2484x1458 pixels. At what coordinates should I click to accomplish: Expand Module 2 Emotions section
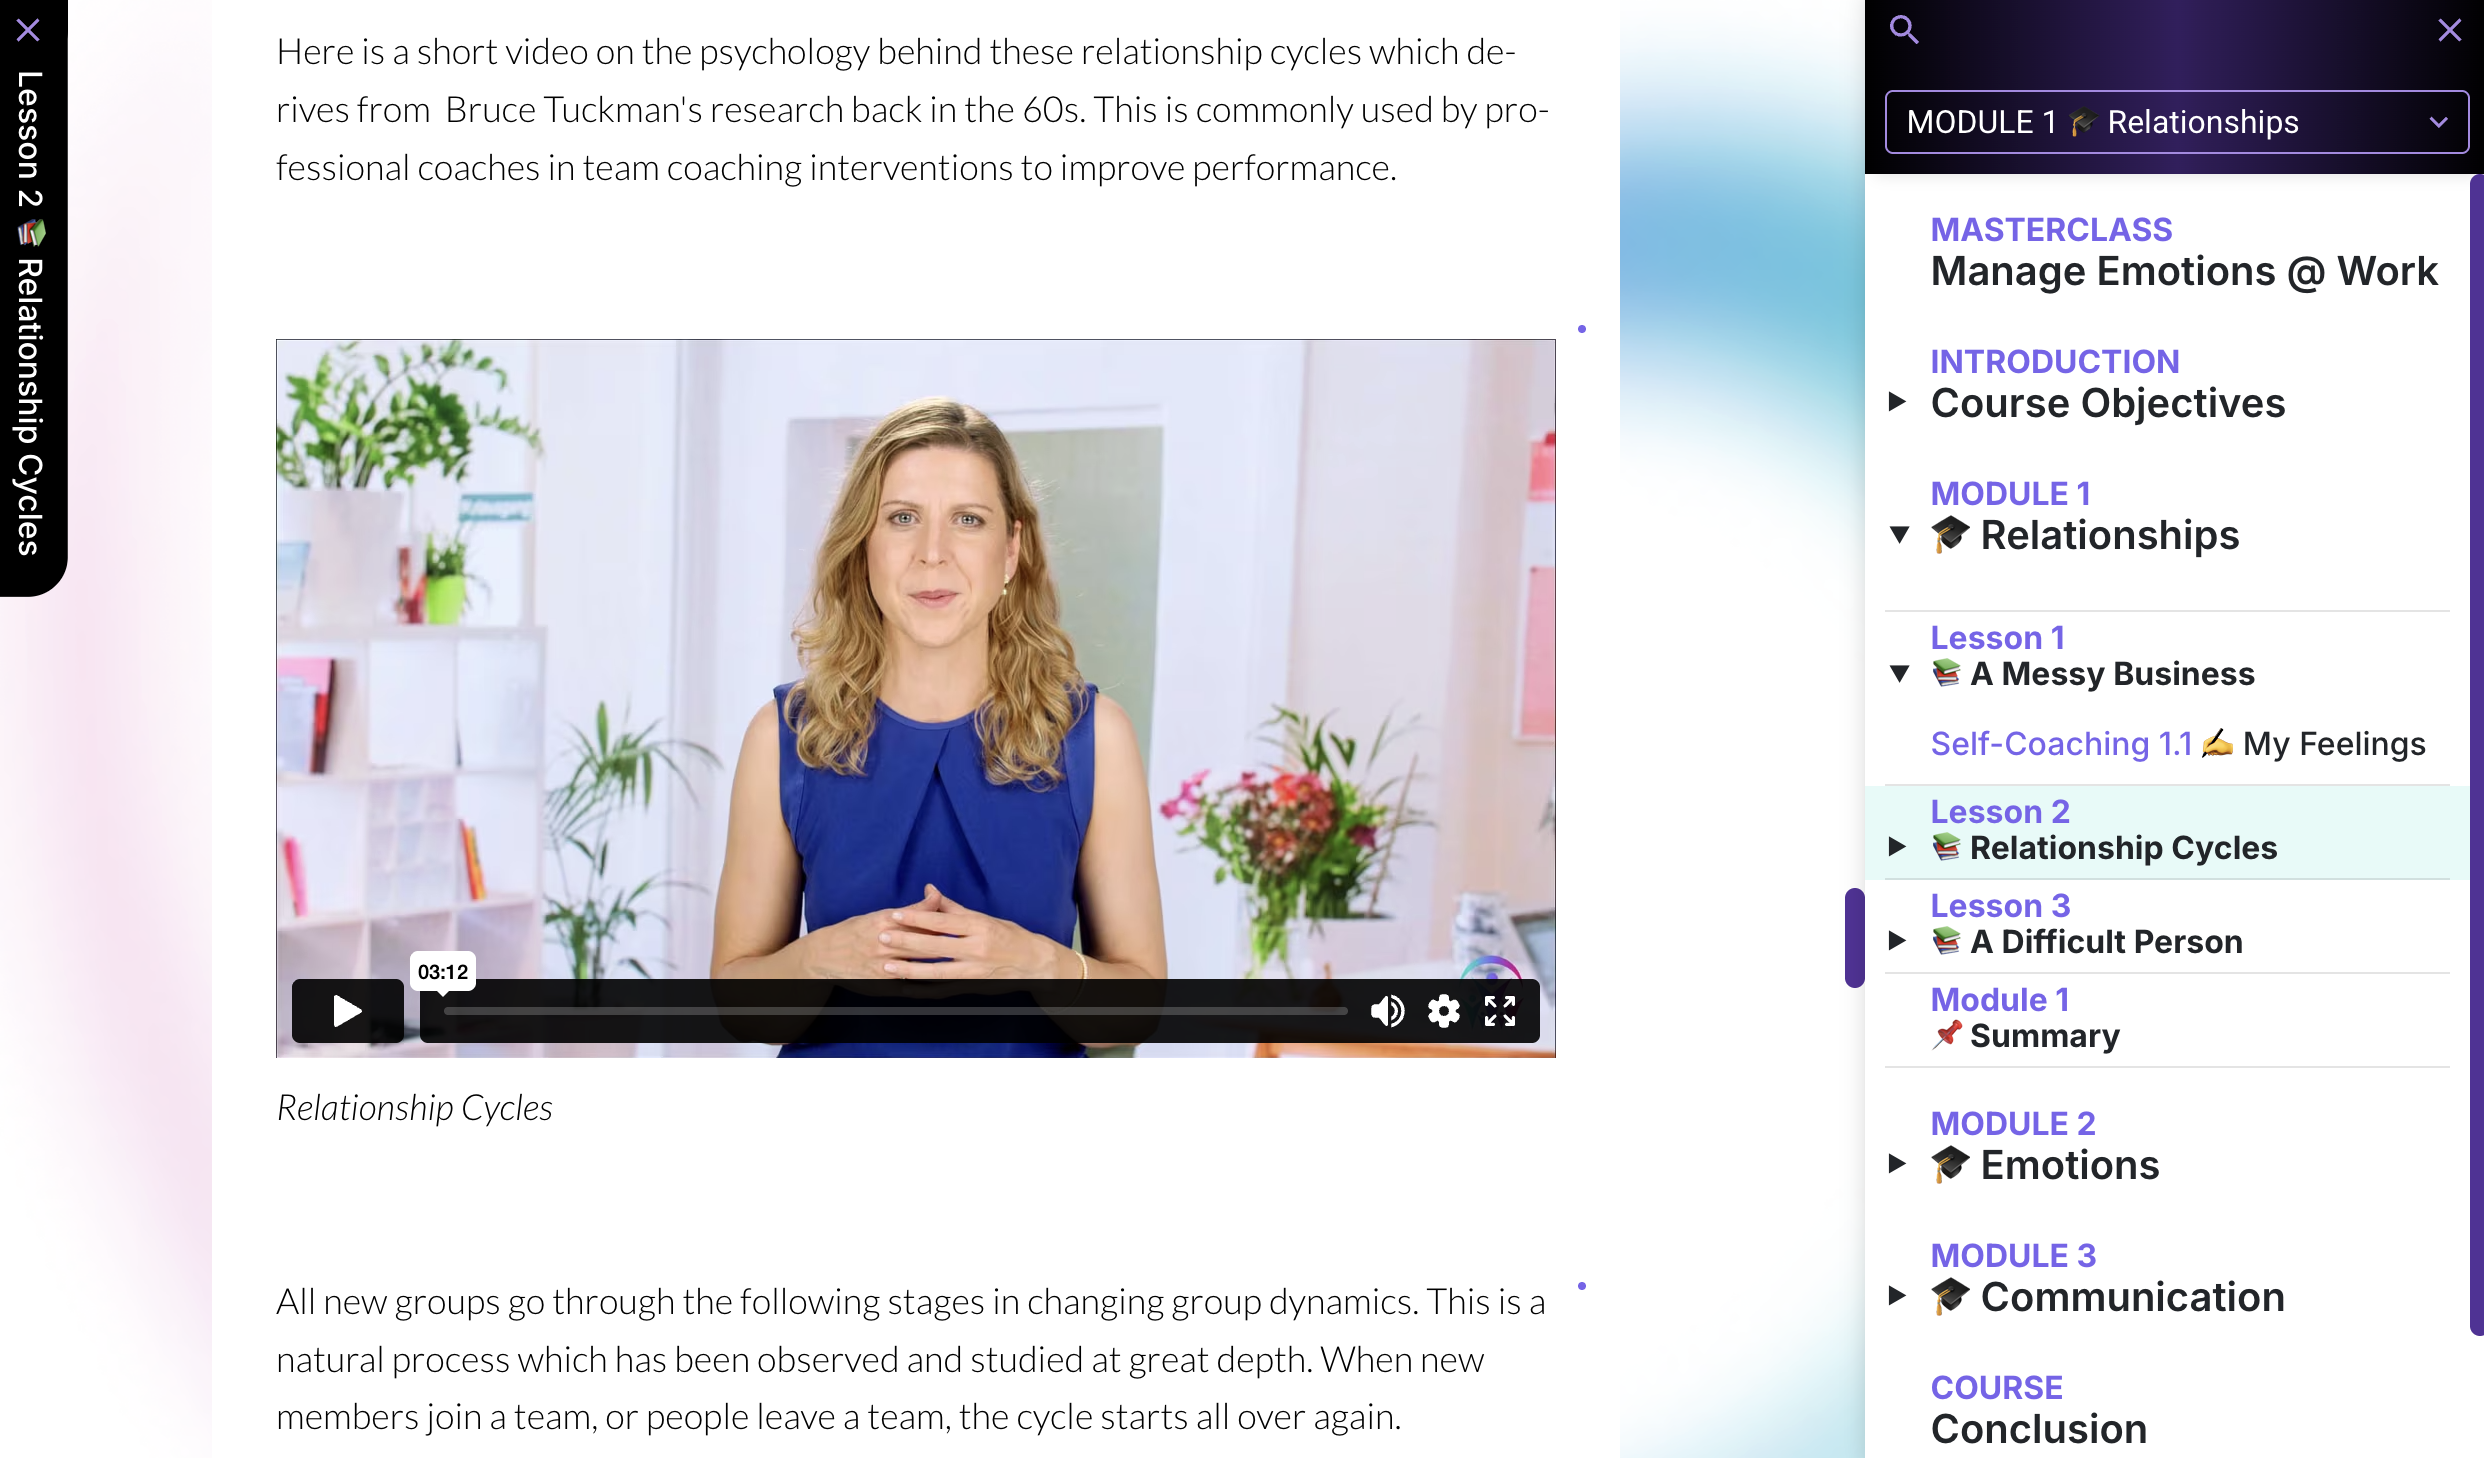pyautogui.click(x=1897, y=1164)
